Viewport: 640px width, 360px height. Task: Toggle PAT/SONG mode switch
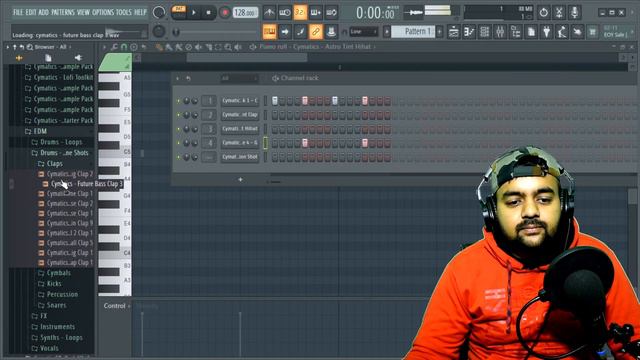178,12
